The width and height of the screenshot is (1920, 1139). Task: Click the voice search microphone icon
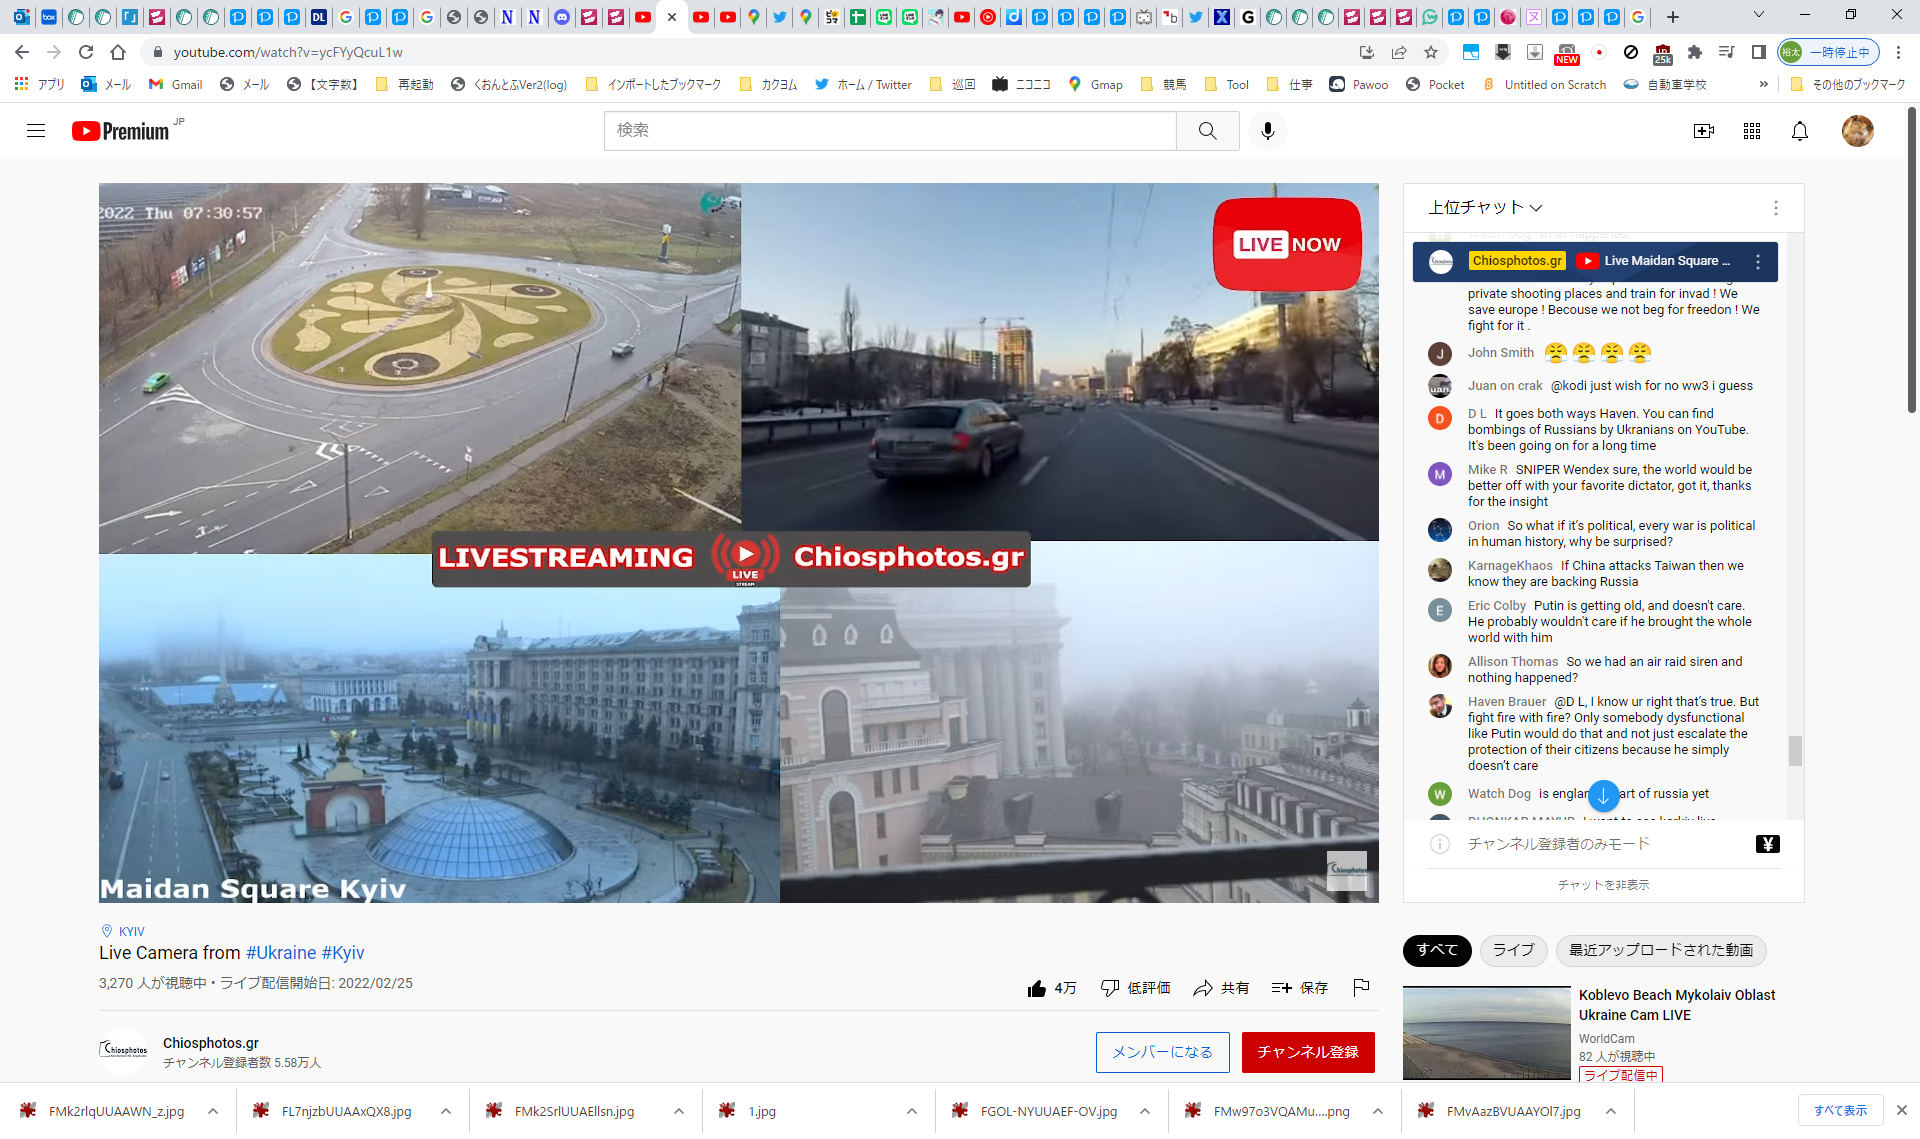pyautogui.click(x=1267, y=131)
